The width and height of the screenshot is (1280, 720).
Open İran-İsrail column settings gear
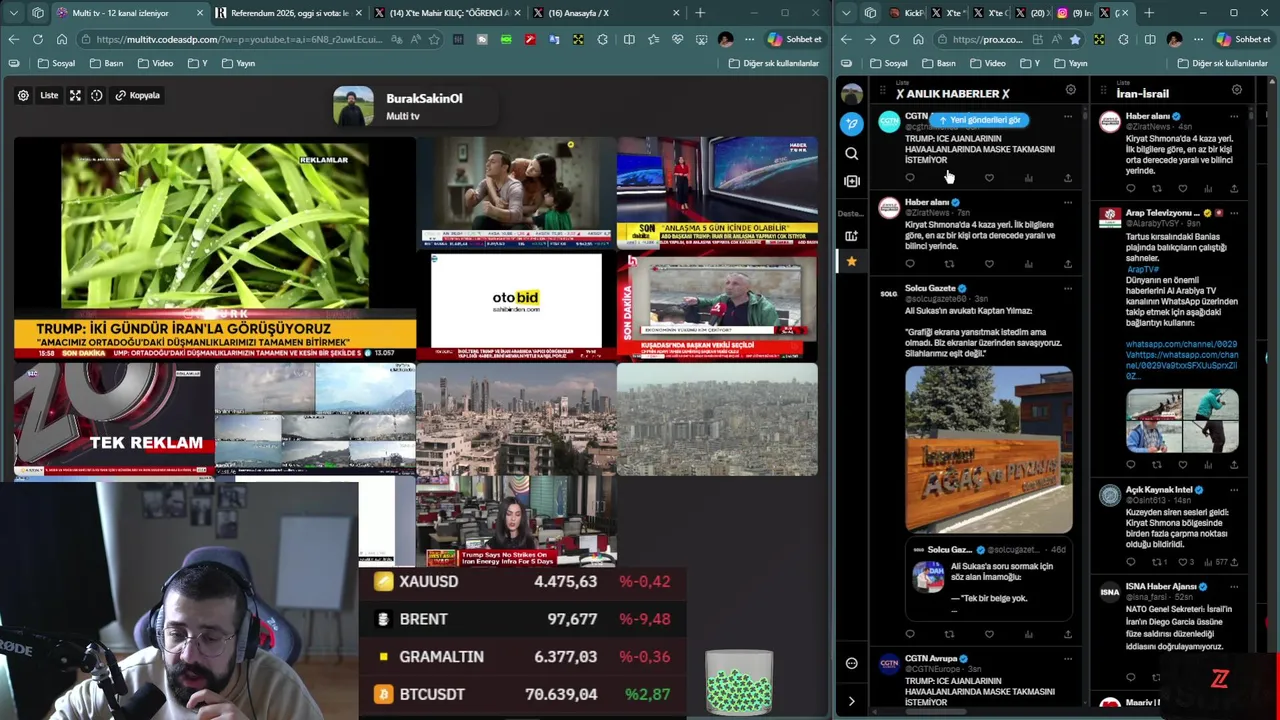click(1237, 91)
